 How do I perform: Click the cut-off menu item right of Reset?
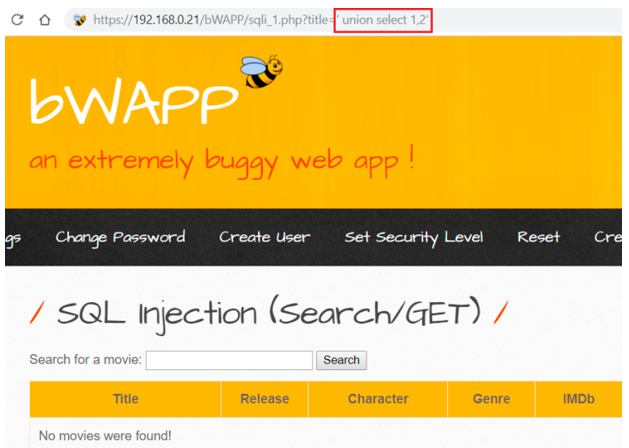(606, 237)
